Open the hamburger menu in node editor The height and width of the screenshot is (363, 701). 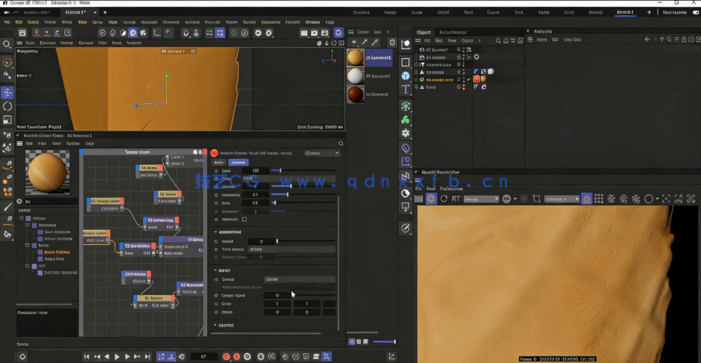(x=20, y=144)
